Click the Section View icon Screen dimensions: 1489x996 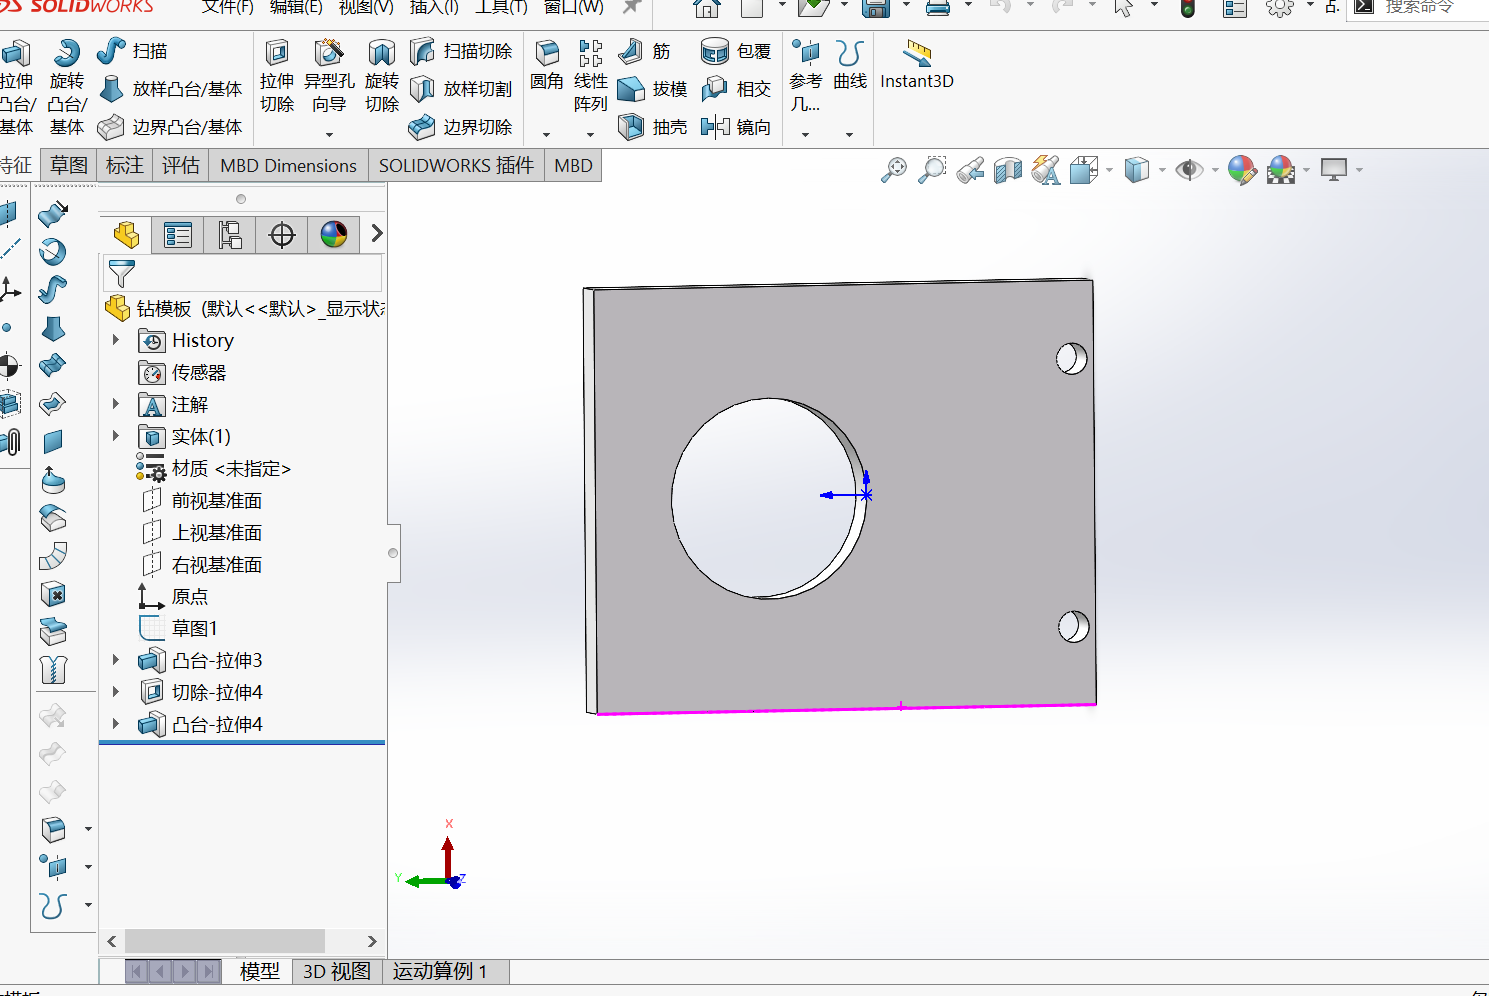pos(1008,170)
